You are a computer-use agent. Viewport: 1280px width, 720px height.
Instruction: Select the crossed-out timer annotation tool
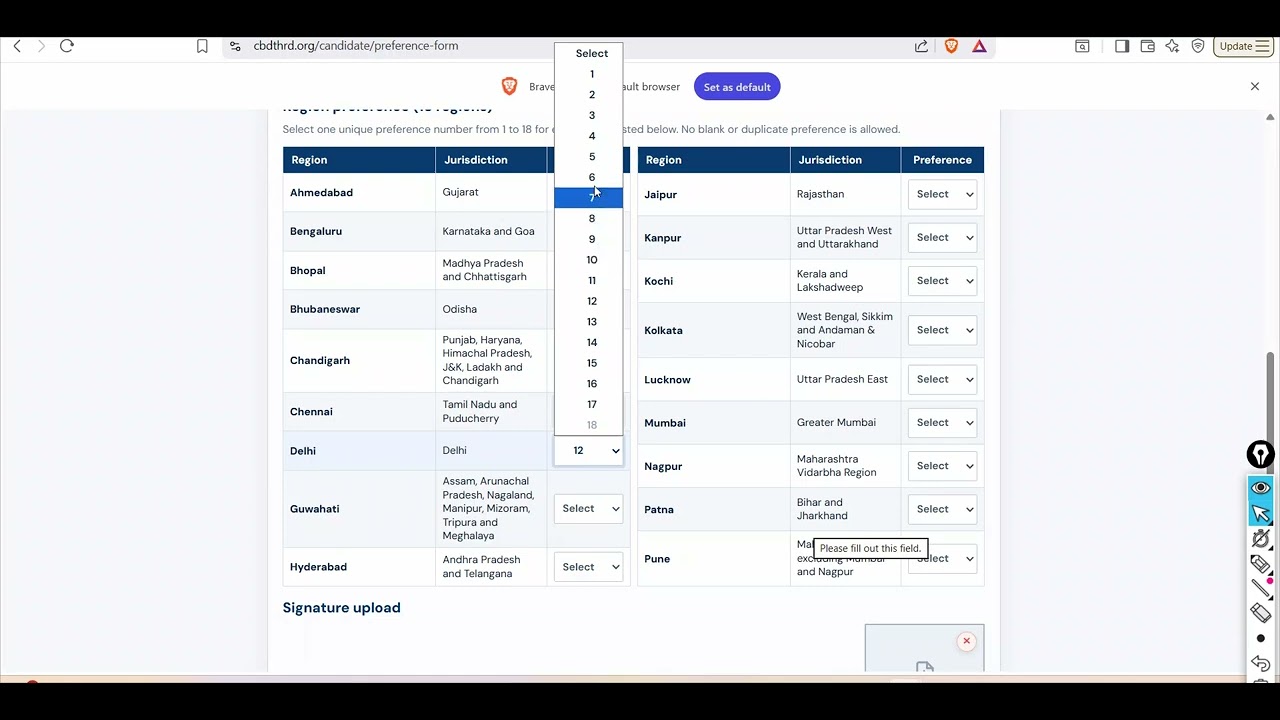click(x=1261, y=539)
